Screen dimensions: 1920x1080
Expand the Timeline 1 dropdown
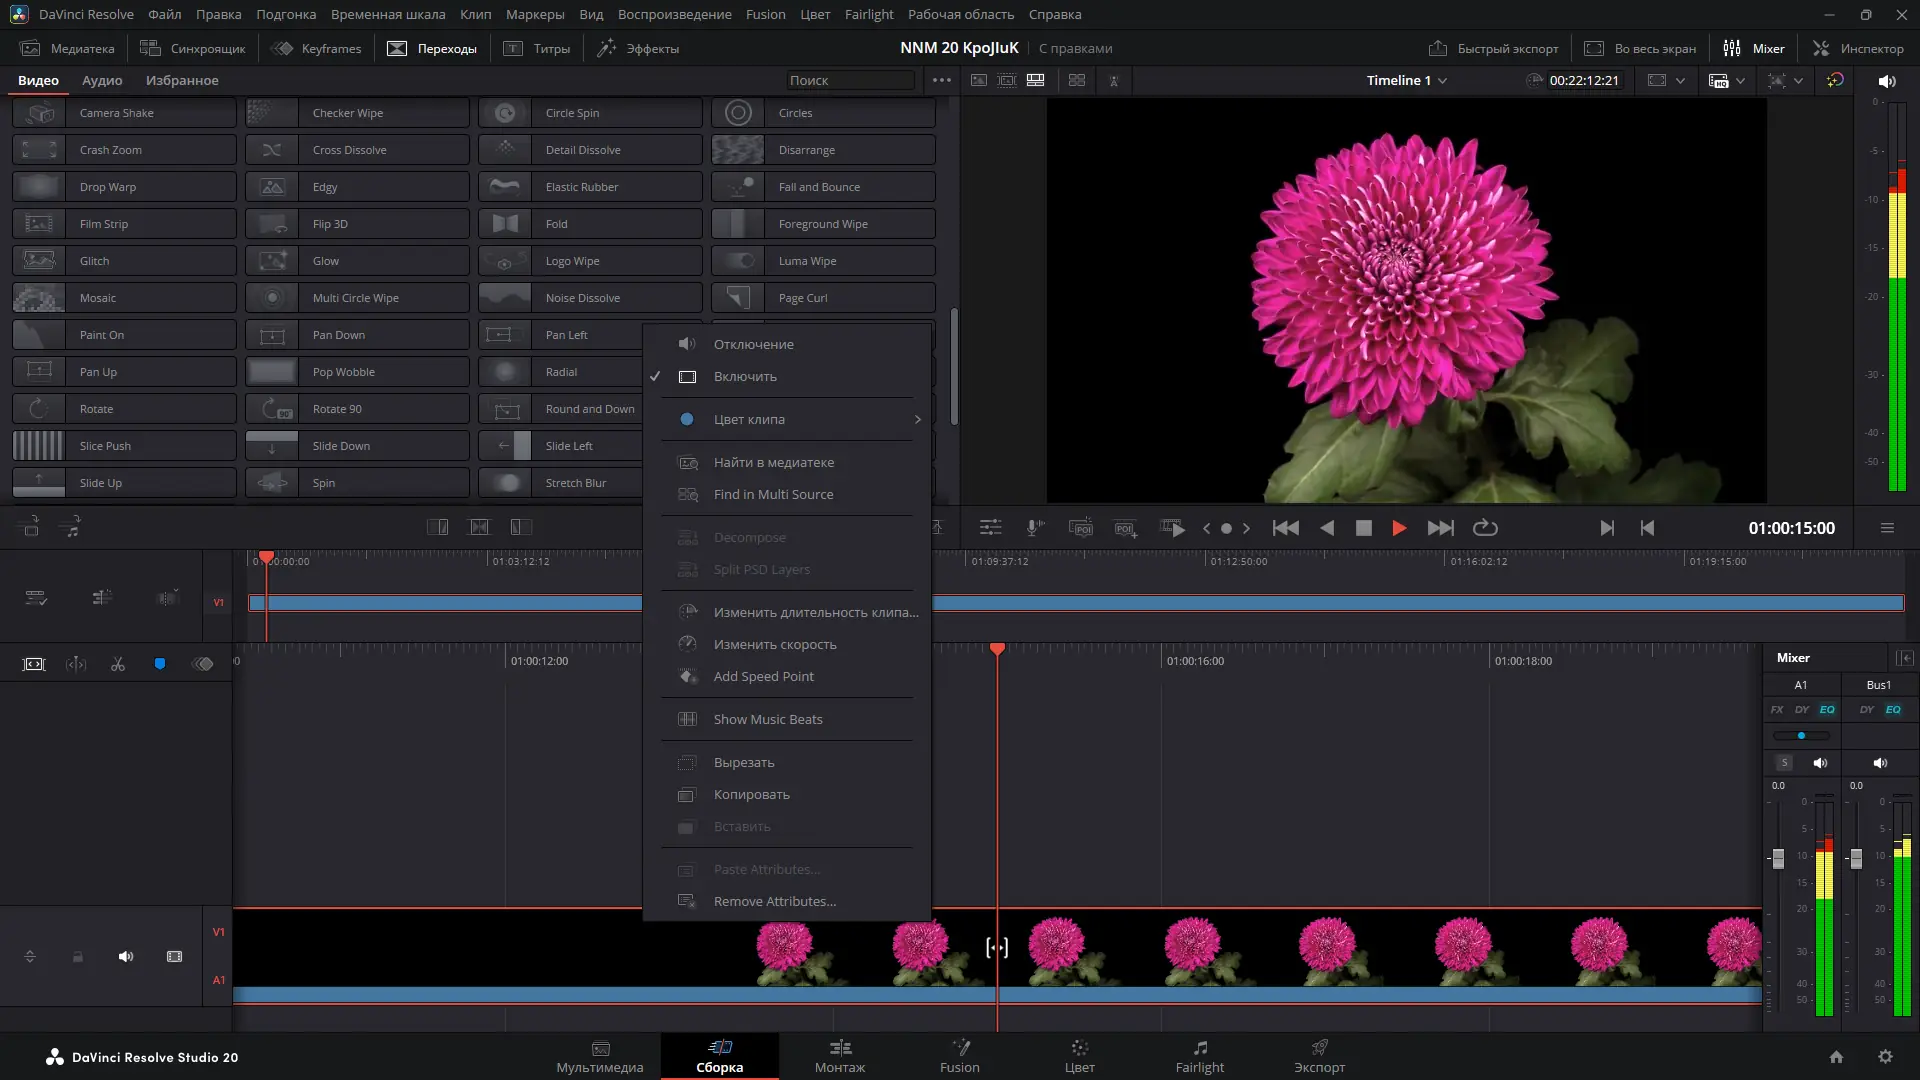point(1442,81)
